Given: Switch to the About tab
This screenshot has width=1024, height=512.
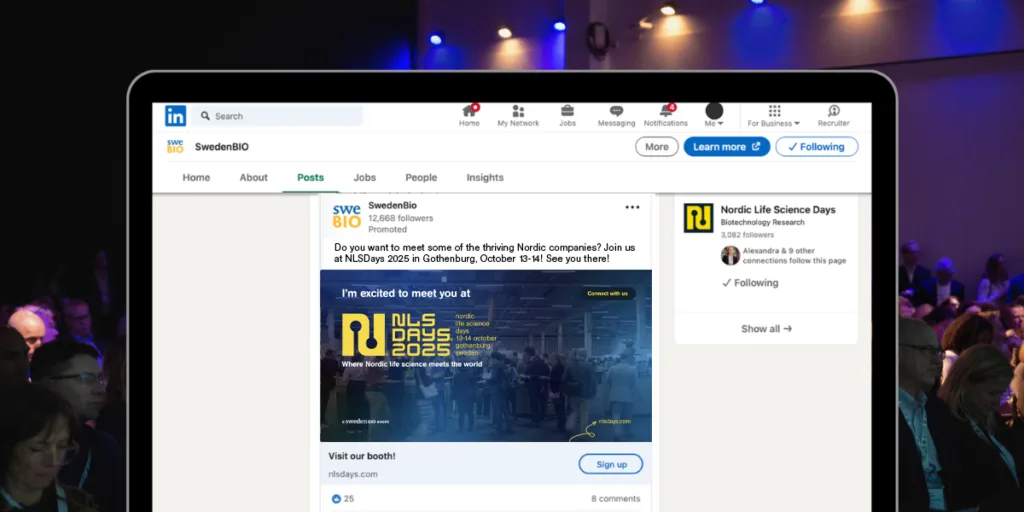Looking at the screenshot, I should coord(253,178).
